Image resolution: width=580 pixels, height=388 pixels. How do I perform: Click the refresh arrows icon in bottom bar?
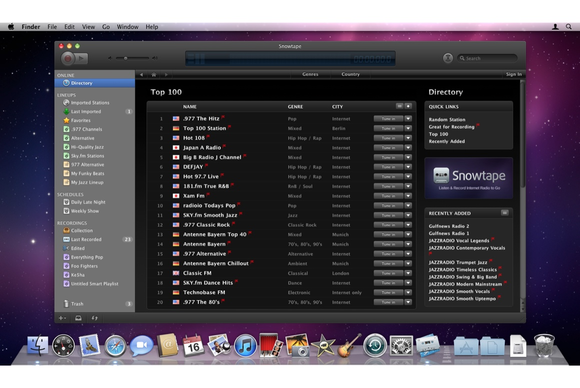[94, 318]
